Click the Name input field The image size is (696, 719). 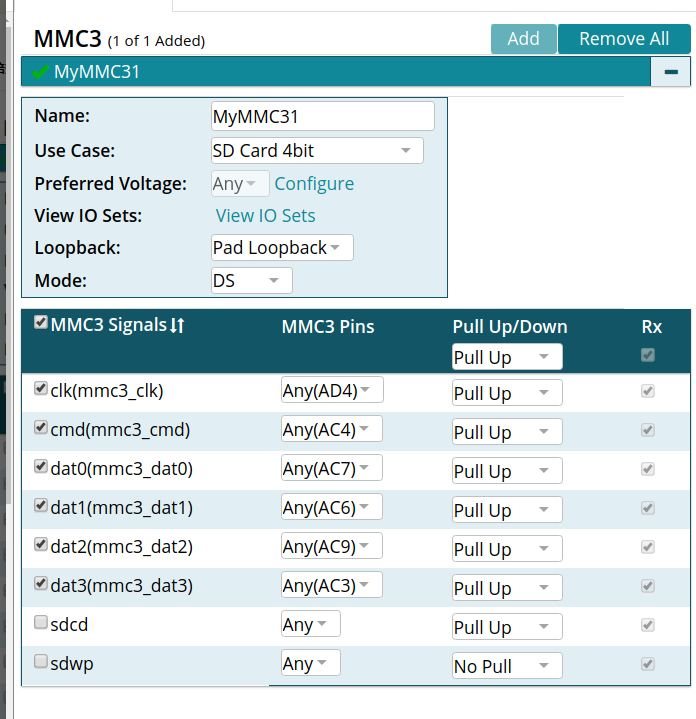323,116
